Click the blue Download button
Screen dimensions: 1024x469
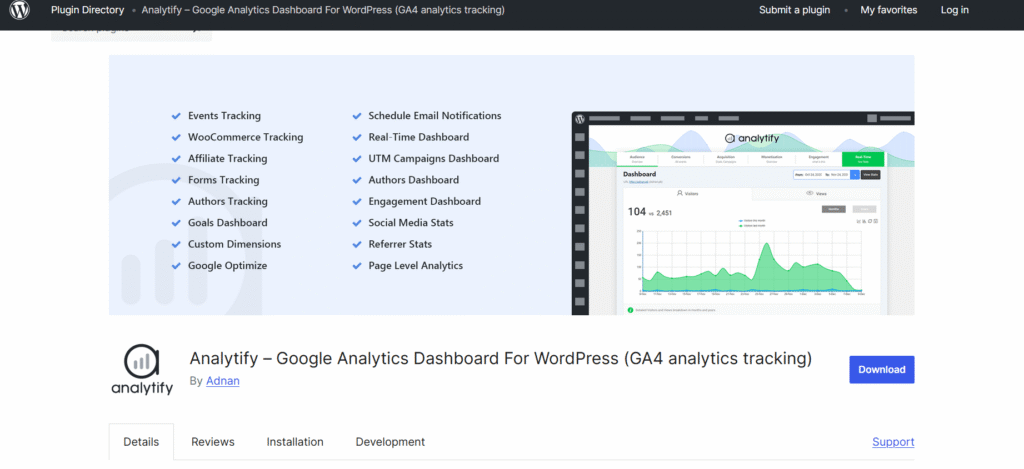tap(882, 370)
